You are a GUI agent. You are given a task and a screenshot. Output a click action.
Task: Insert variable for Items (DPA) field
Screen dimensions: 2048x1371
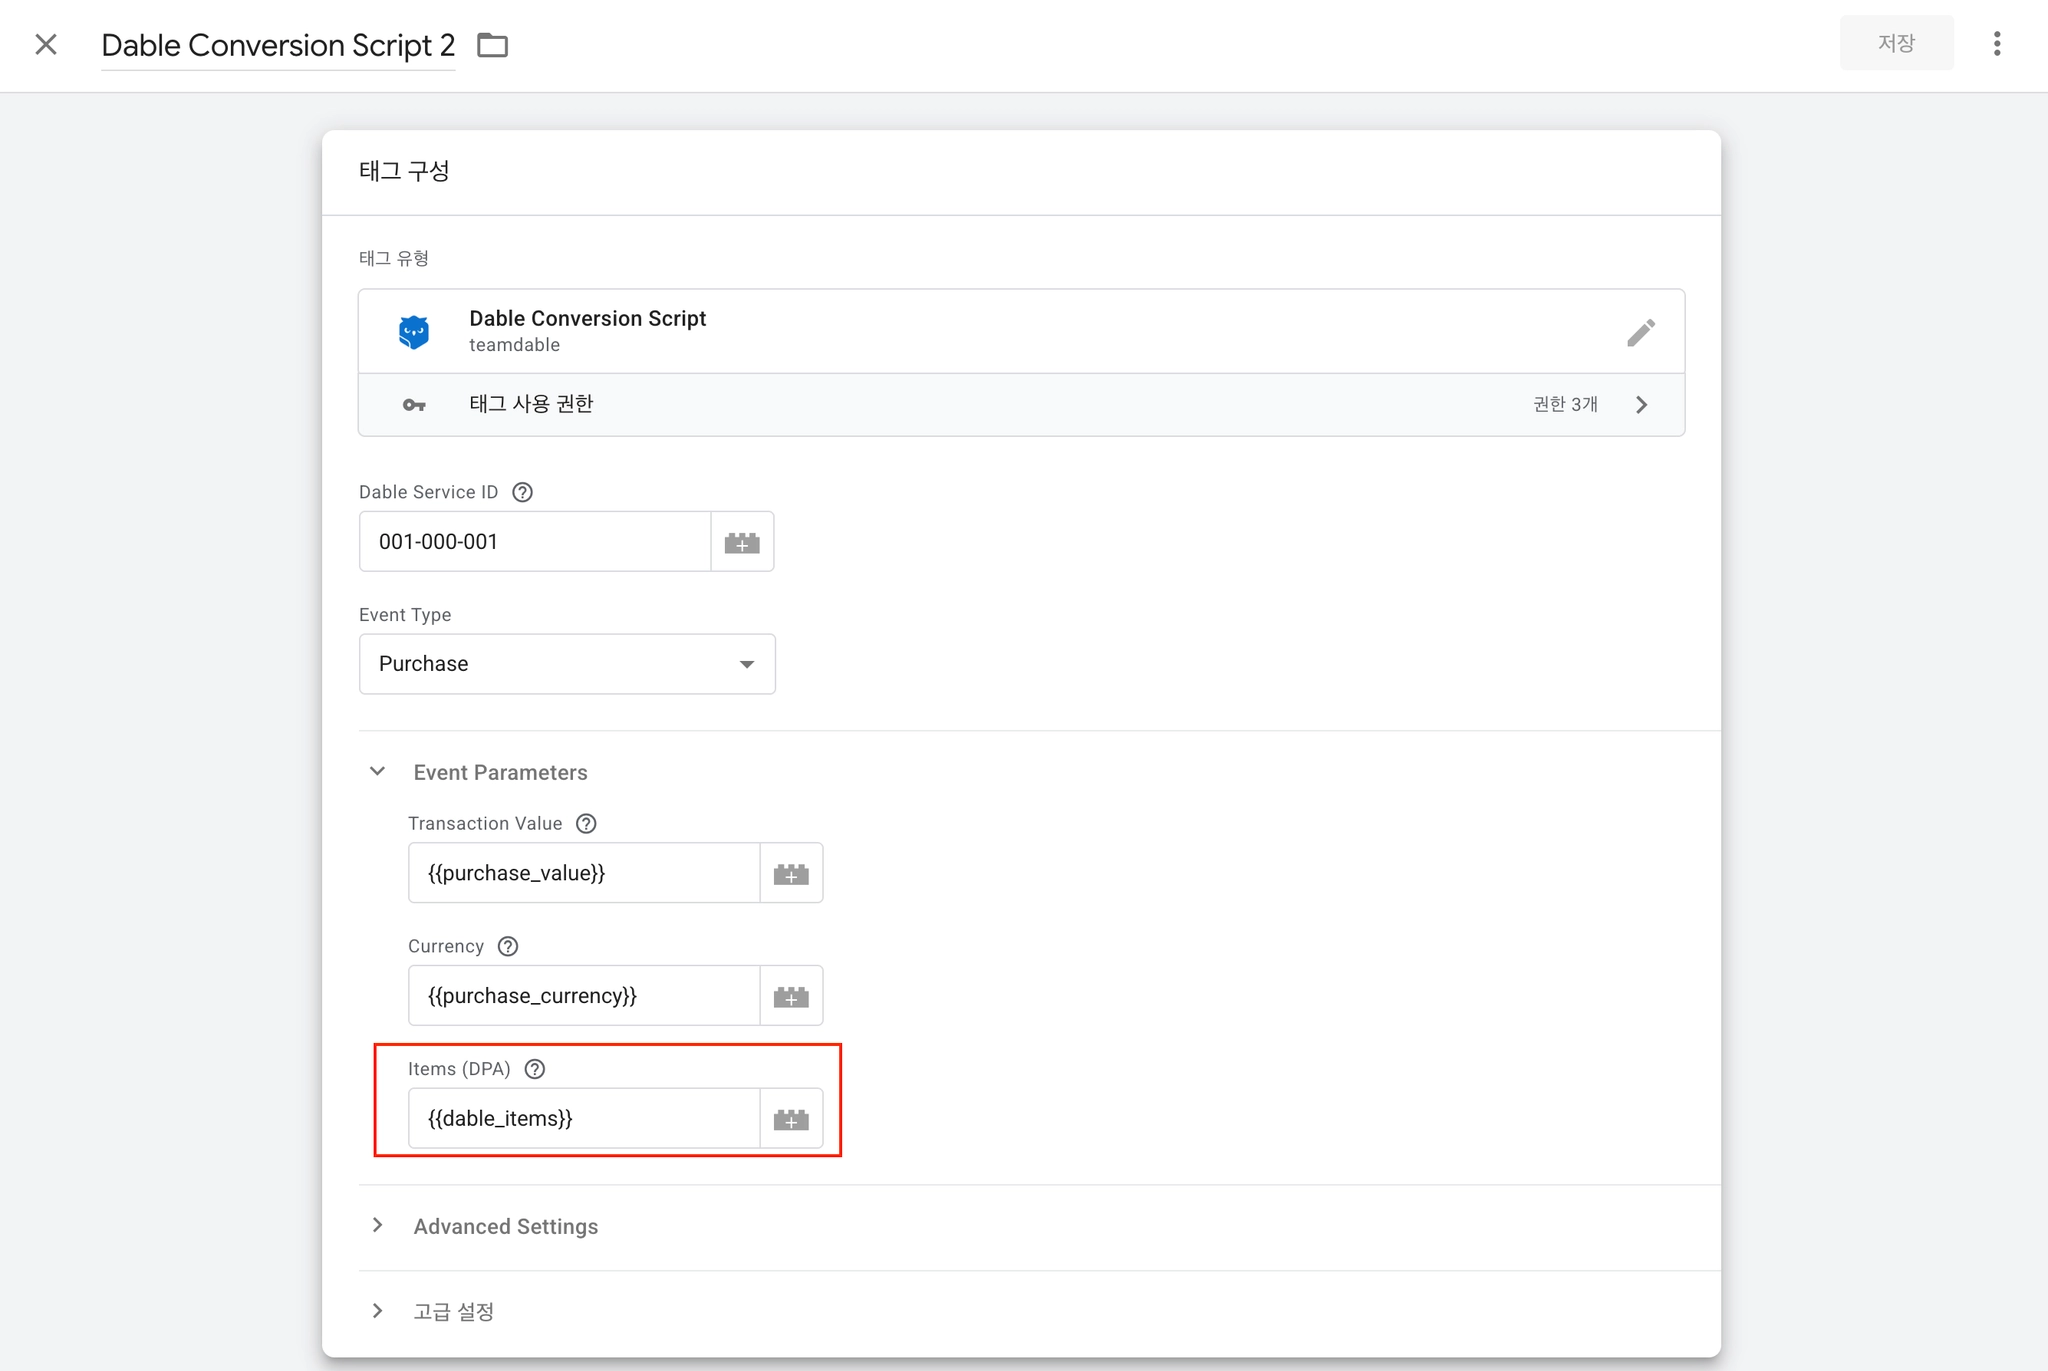[x=791, y=1119]
